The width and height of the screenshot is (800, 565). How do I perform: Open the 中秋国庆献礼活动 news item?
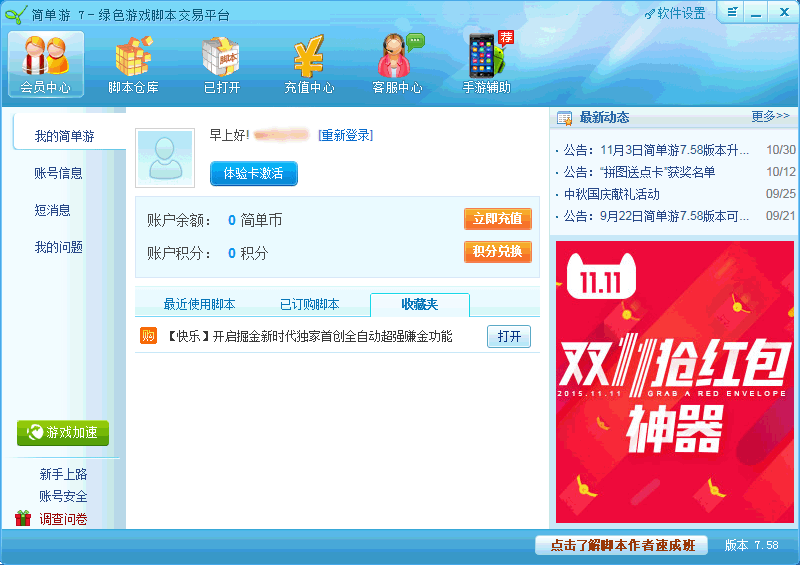[612, 194]
